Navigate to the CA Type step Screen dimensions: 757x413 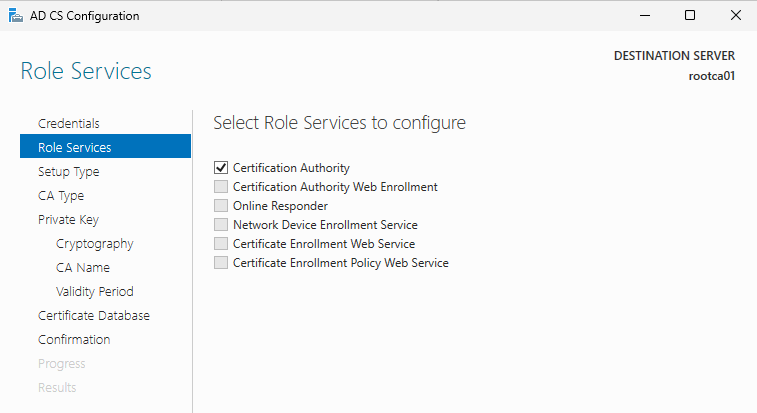point(61,195)
